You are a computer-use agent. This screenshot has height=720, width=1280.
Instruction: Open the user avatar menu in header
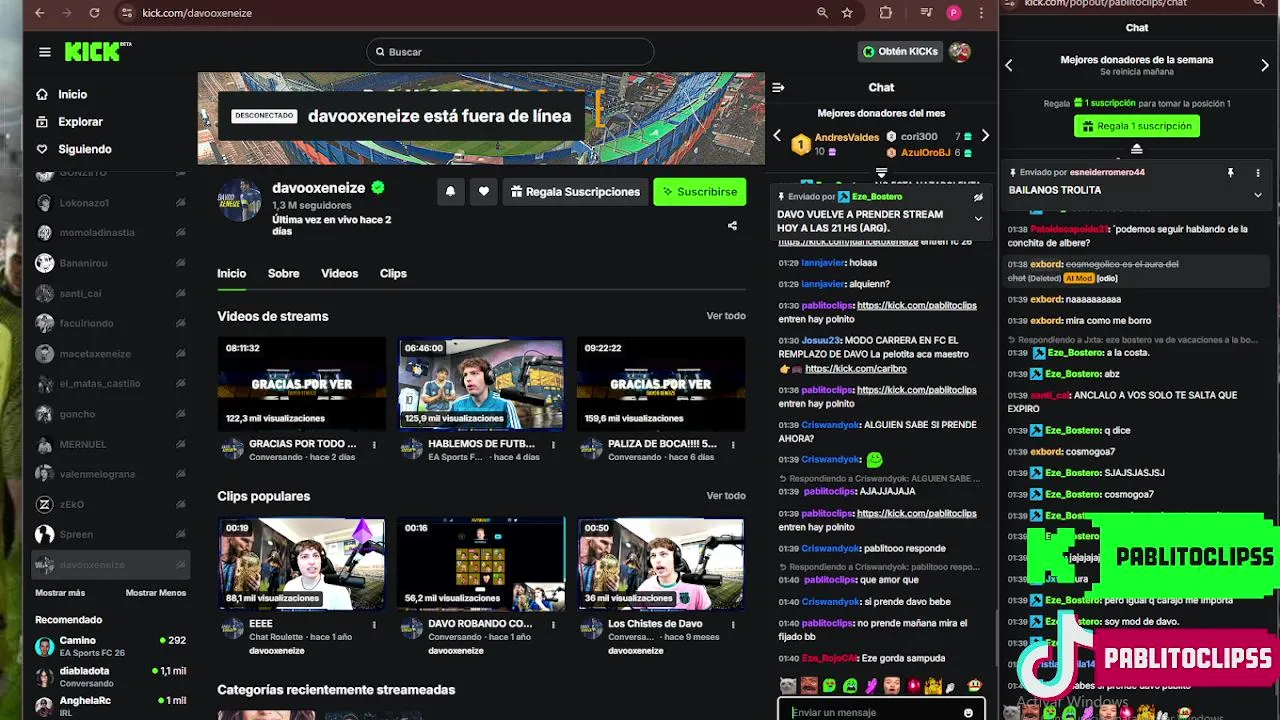(x=959, y=52)
